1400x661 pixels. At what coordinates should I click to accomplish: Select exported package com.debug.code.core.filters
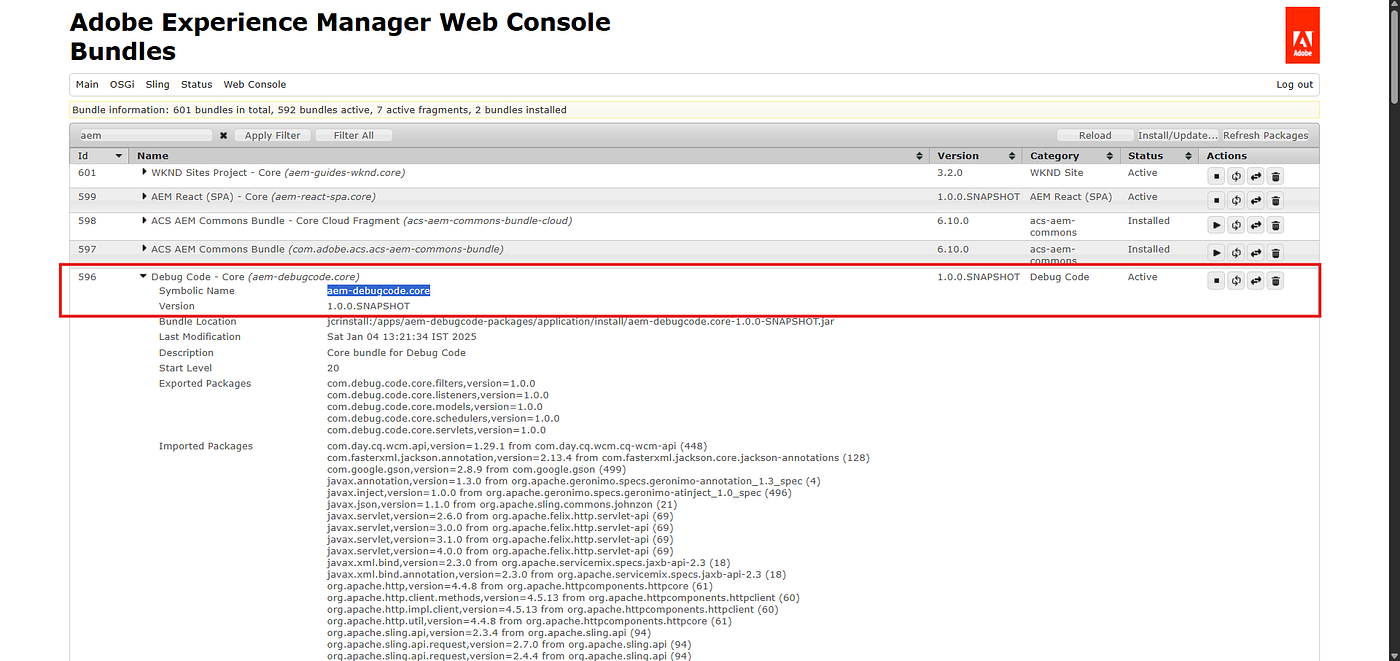431,384
